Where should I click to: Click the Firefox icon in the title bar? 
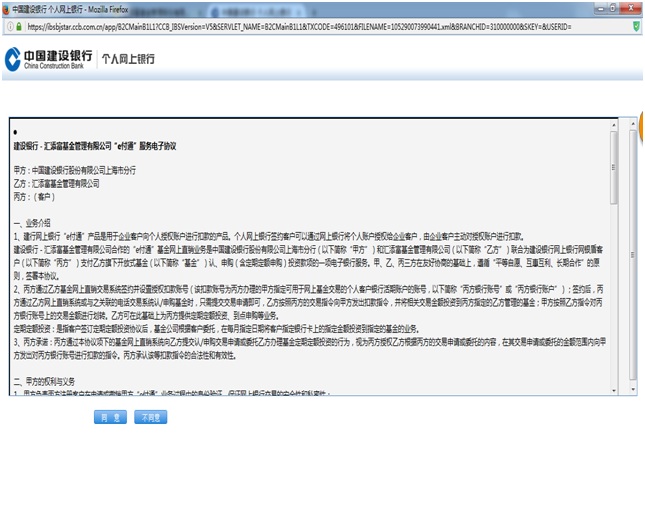pyautogui.click(x=6, y=7)
